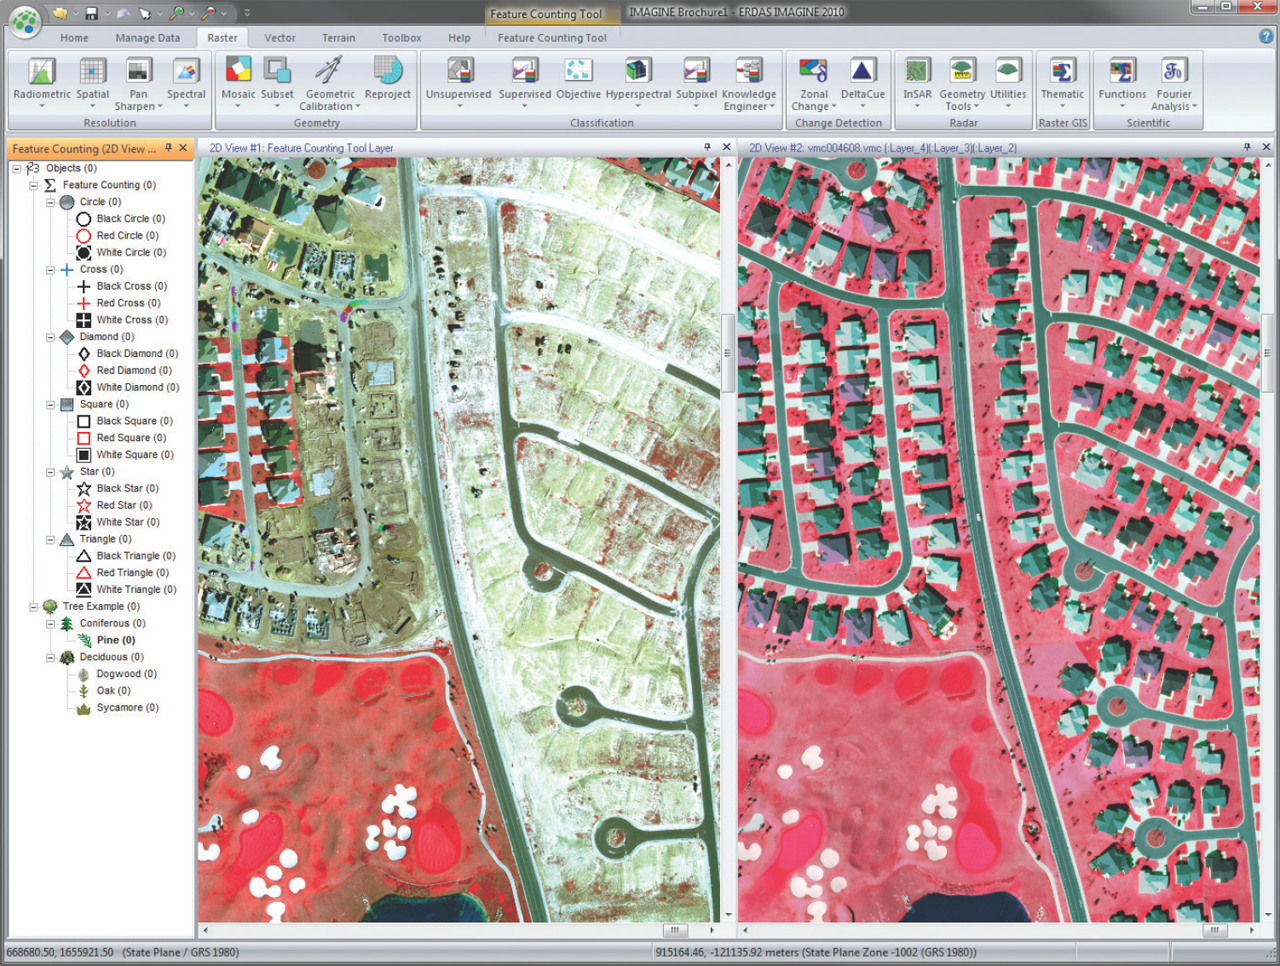Collapse the Tree Example node

[x=33, y=607]
